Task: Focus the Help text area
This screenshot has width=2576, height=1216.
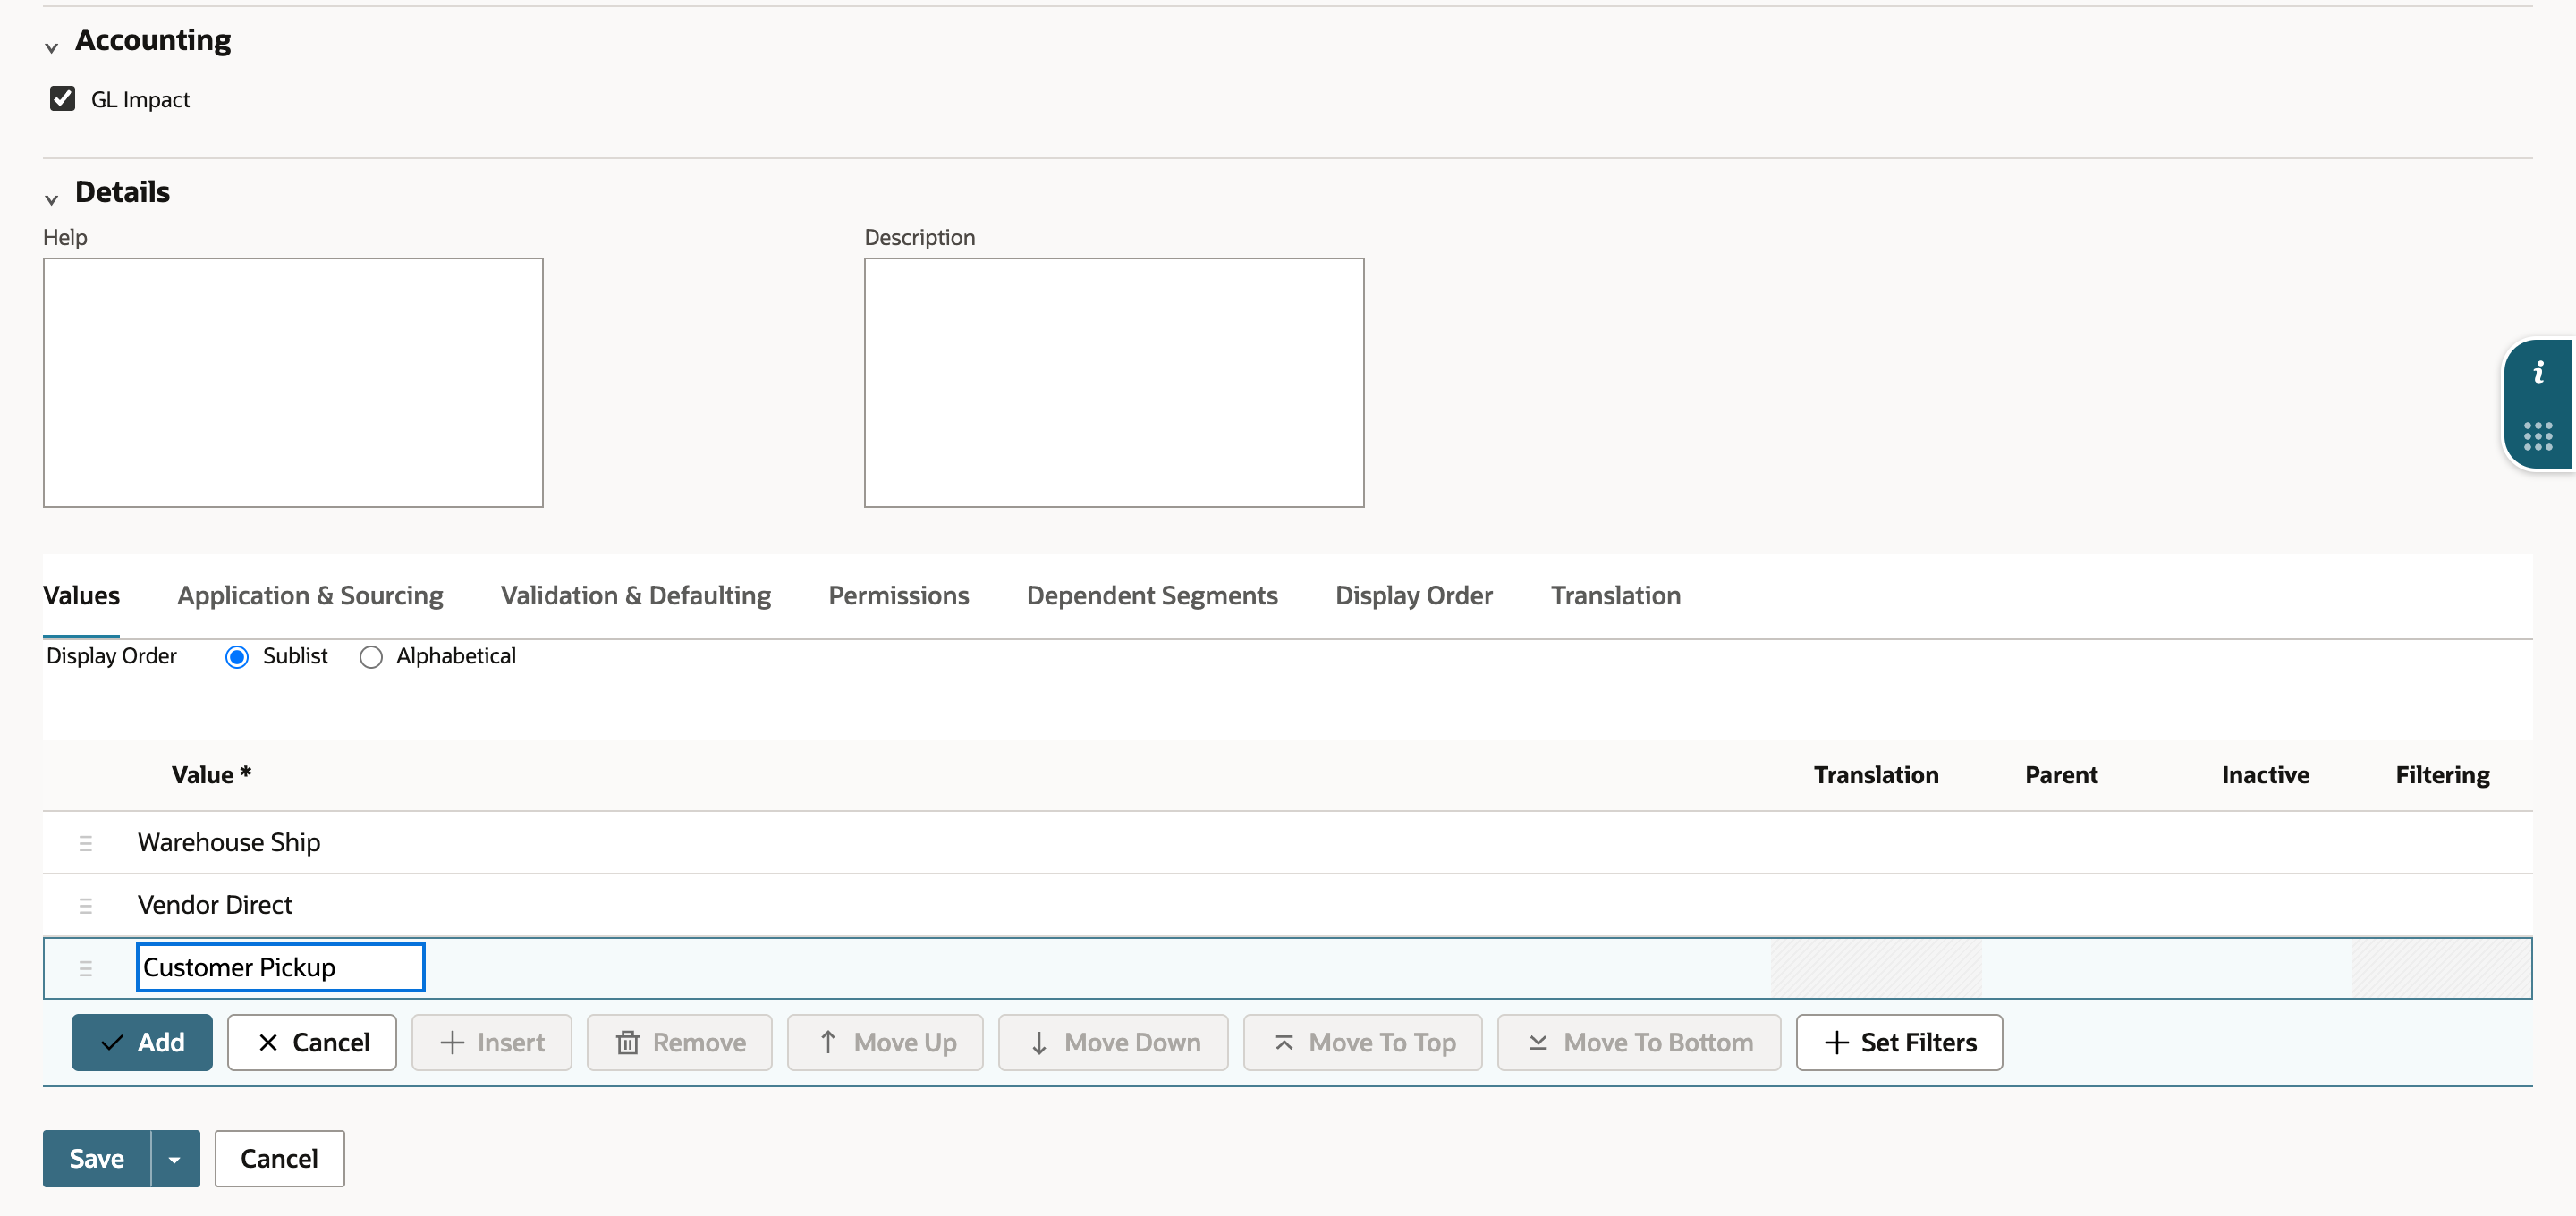Action: (x=293, y=383)
